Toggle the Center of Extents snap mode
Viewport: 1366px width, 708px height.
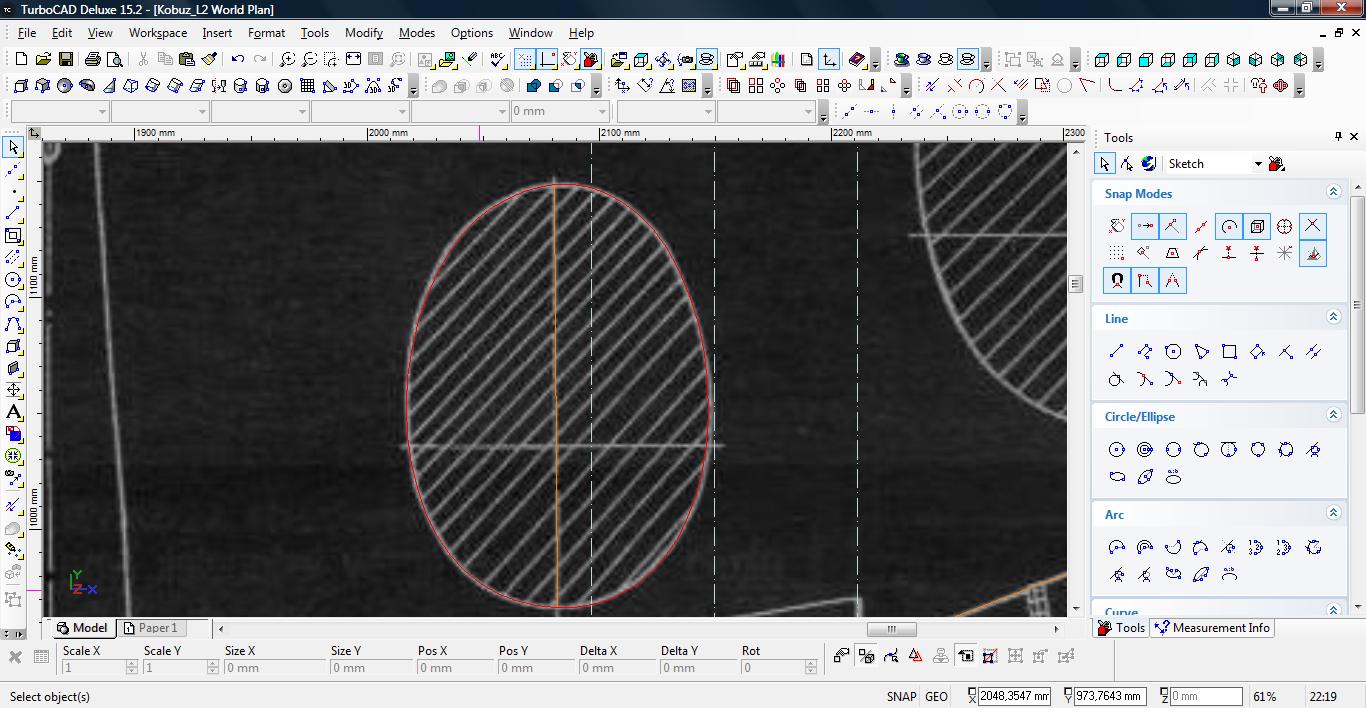1257,226
